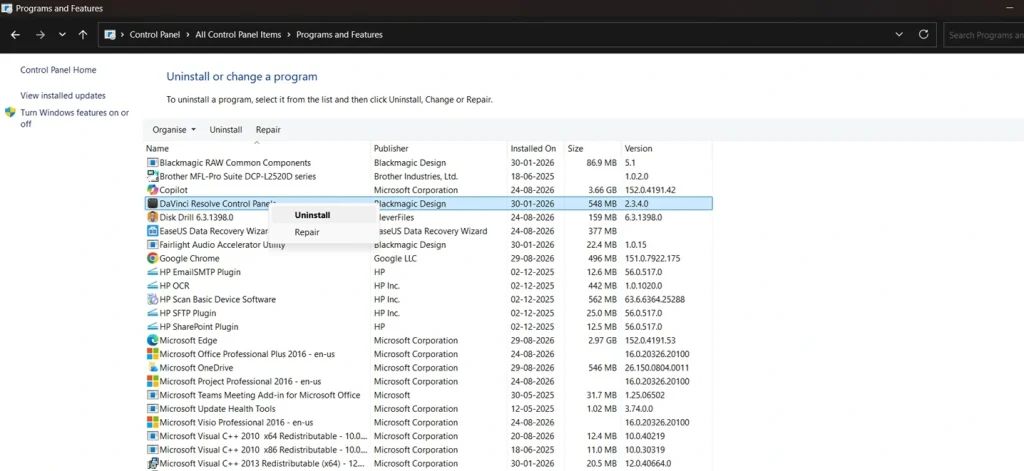Click Disk Drill version 6.3.1398.0 cell
This screenshot has height=471, width=1024.
click(643, 217)
